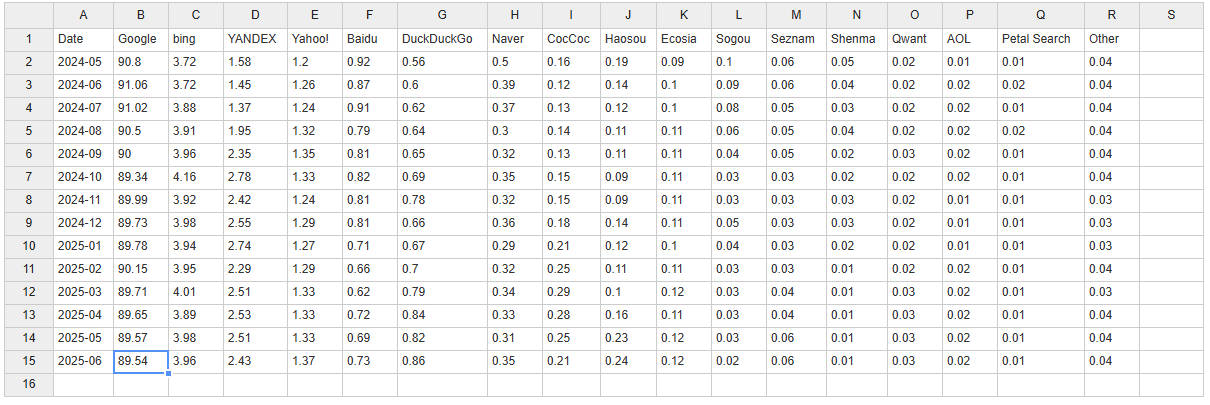Click DuckDuckGo value '0.86'
The height and width of the screenshot is (405, 1210).
443,361
